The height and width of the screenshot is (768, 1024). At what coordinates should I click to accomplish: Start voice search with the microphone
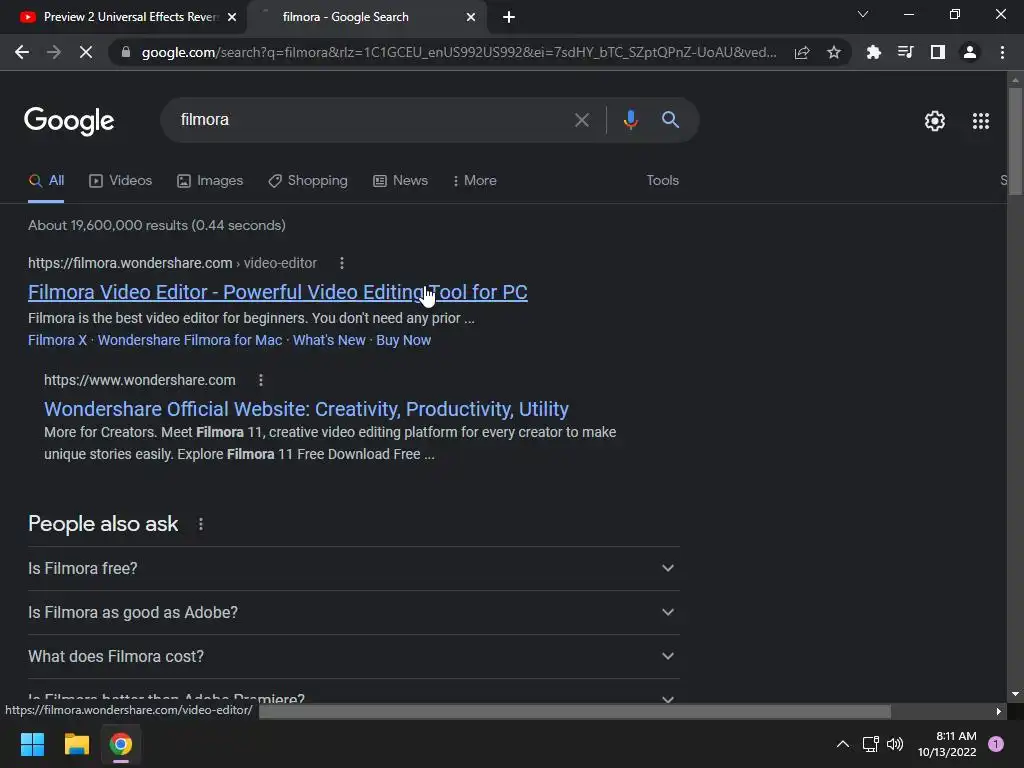point(630,120)
